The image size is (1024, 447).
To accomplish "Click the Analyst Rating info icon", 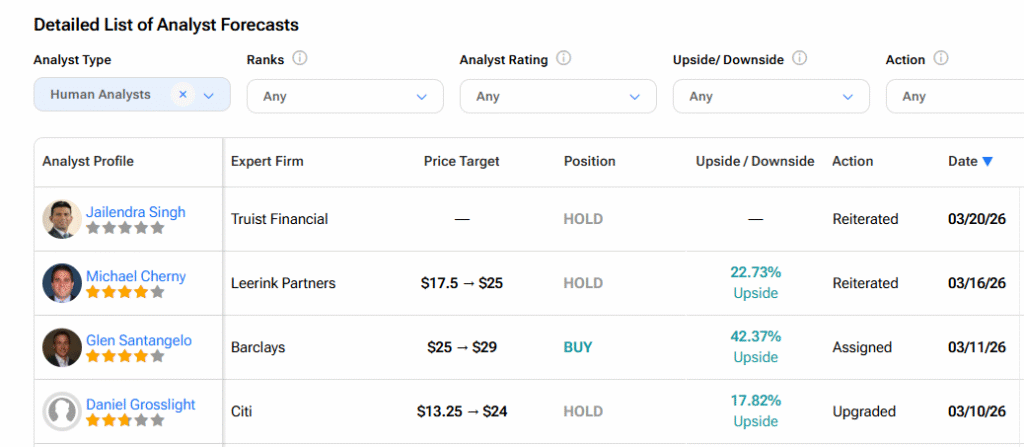I will pyautogui.click(x=564, y=59).
